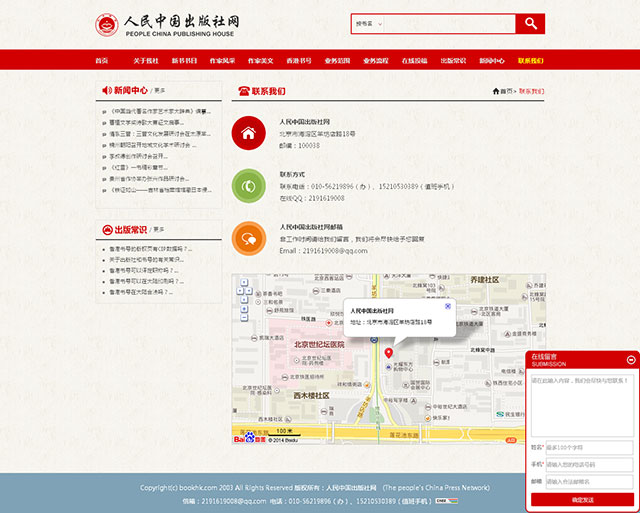
Task: Close the map info popup
Action: coord(448,306)
